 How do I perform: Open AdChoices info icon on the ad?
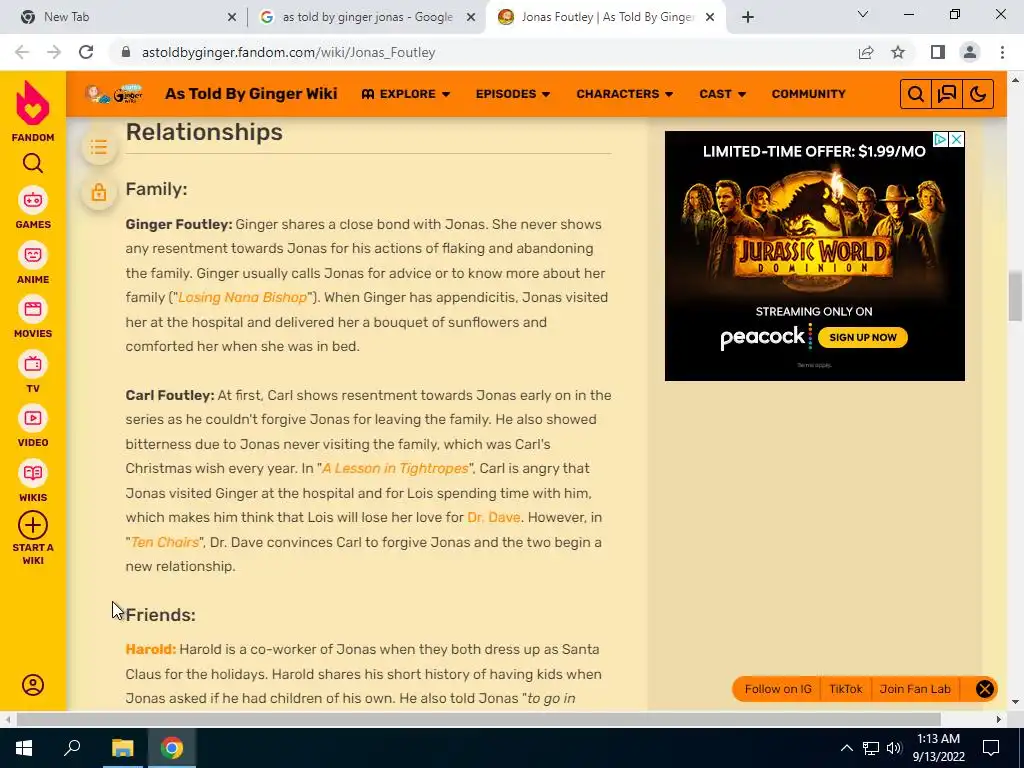pyautogui.click(x=940, y=139)
